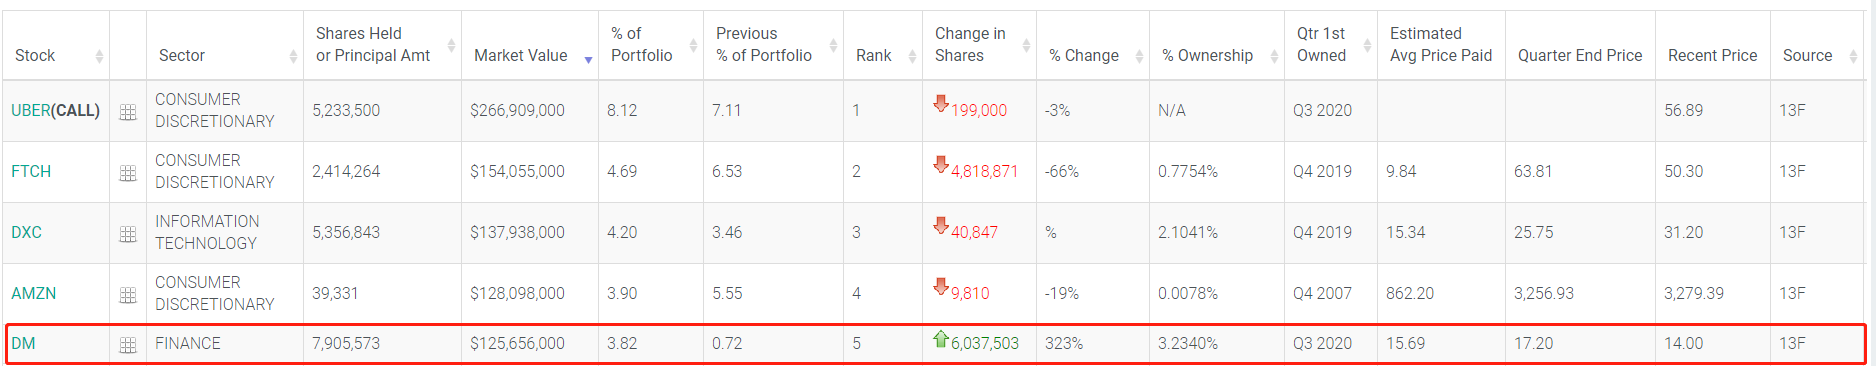Open the DM stock link
1876x366 pixels.
point(23,343)
